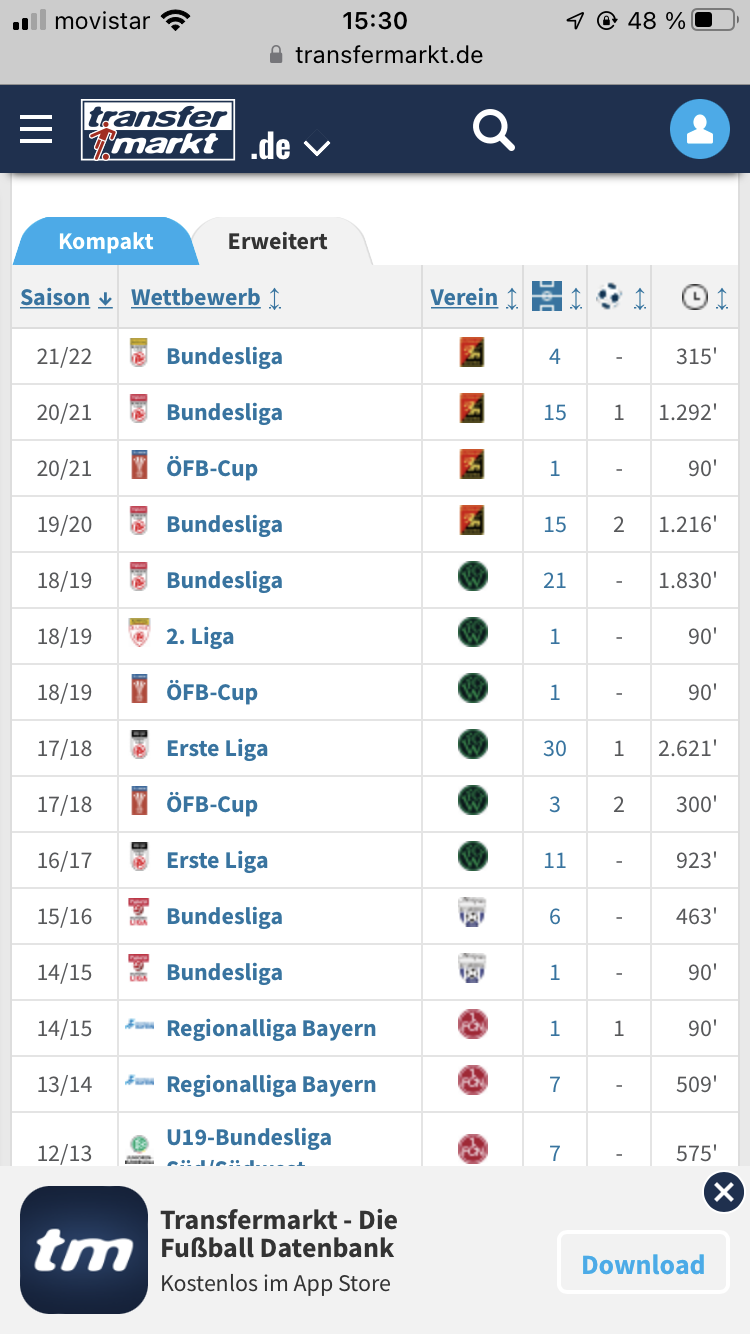
Task: Download the Transfermarkt app
Action: [x=643, y=1264]
